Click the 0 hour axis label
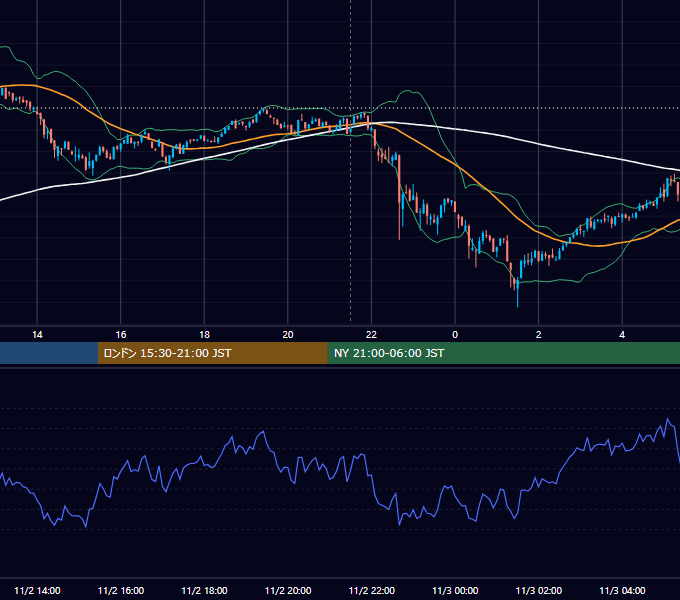 click(x=455, y=335)
